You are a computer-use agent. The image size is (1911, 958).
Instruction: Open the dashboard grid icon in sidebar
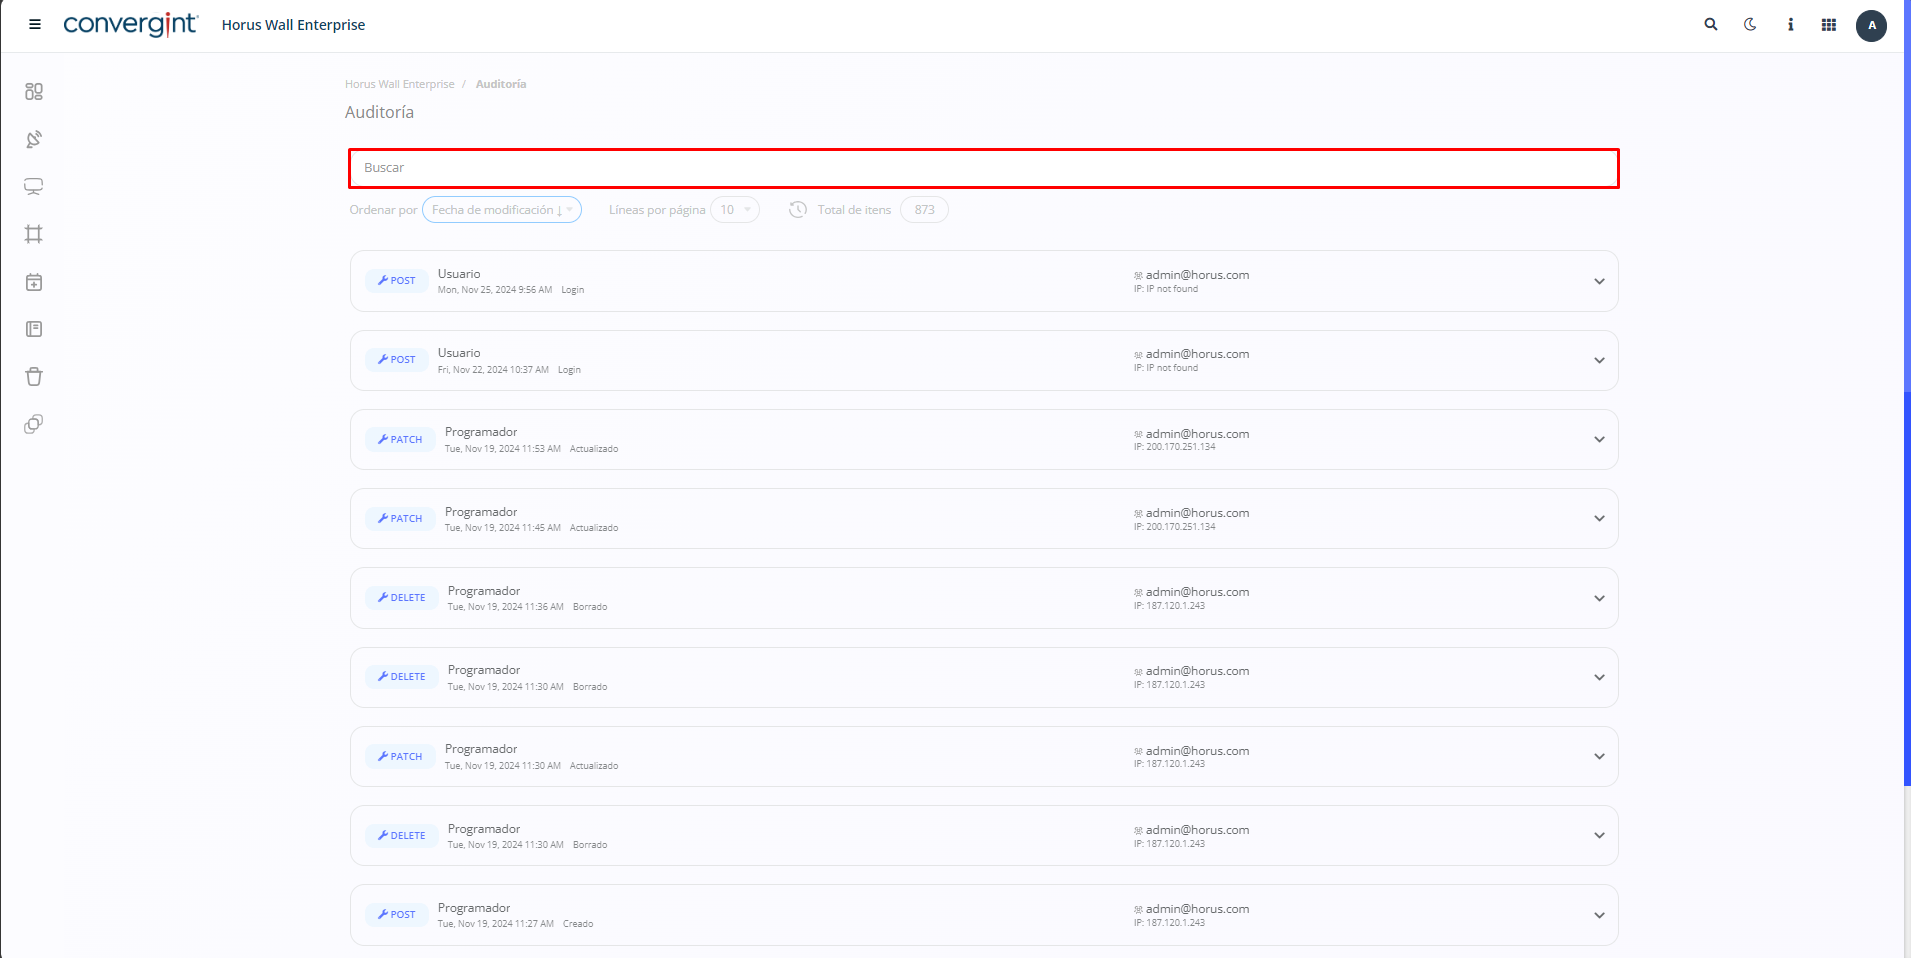(x=34, y=92)
